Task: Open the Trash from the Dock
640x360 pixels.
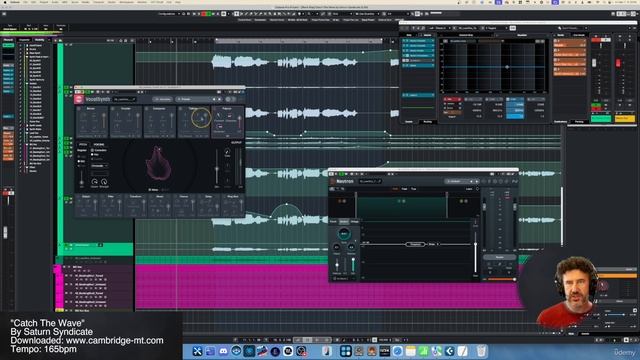Action: pyautogui.click(x=482, y=351)
